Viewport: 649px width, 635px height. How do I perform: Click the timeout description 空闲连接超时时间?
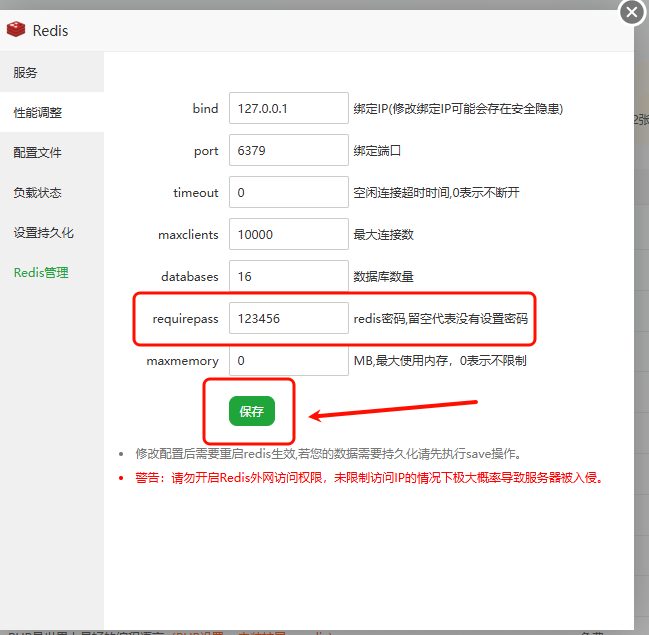(436, 192)
